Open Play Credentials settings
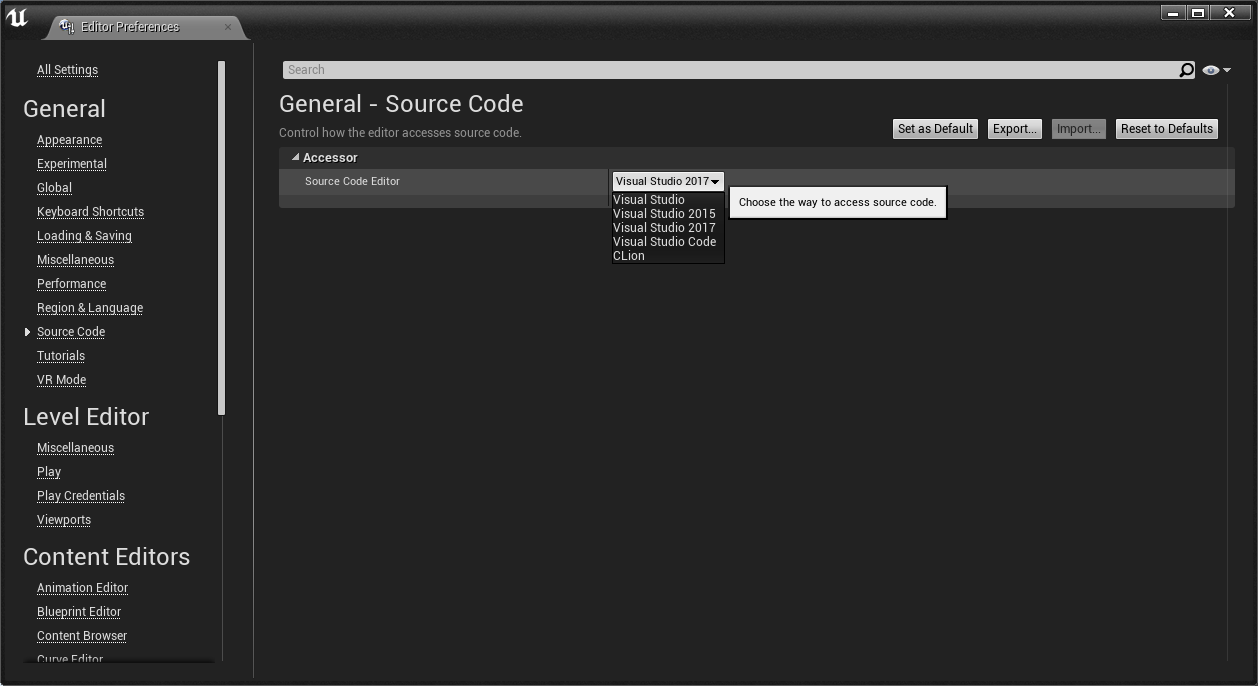The height and width of the screenshot is (686, 1258). pyautogui.click(x=81, y=496)
